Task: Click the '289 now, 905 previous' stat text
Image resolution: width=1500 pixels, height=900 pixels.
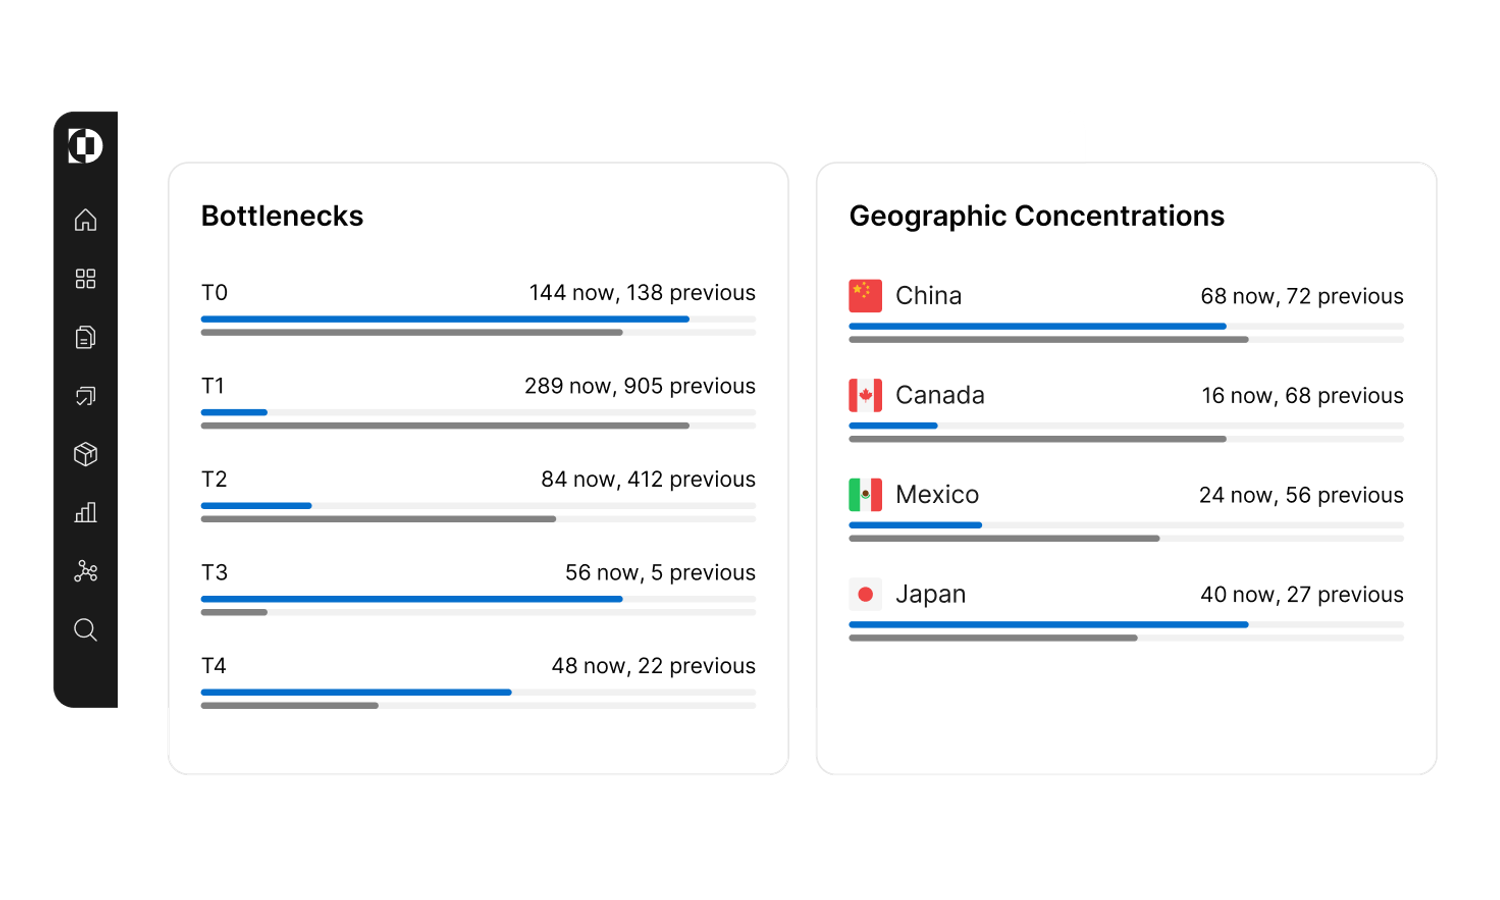Action: tap(640, 385)
